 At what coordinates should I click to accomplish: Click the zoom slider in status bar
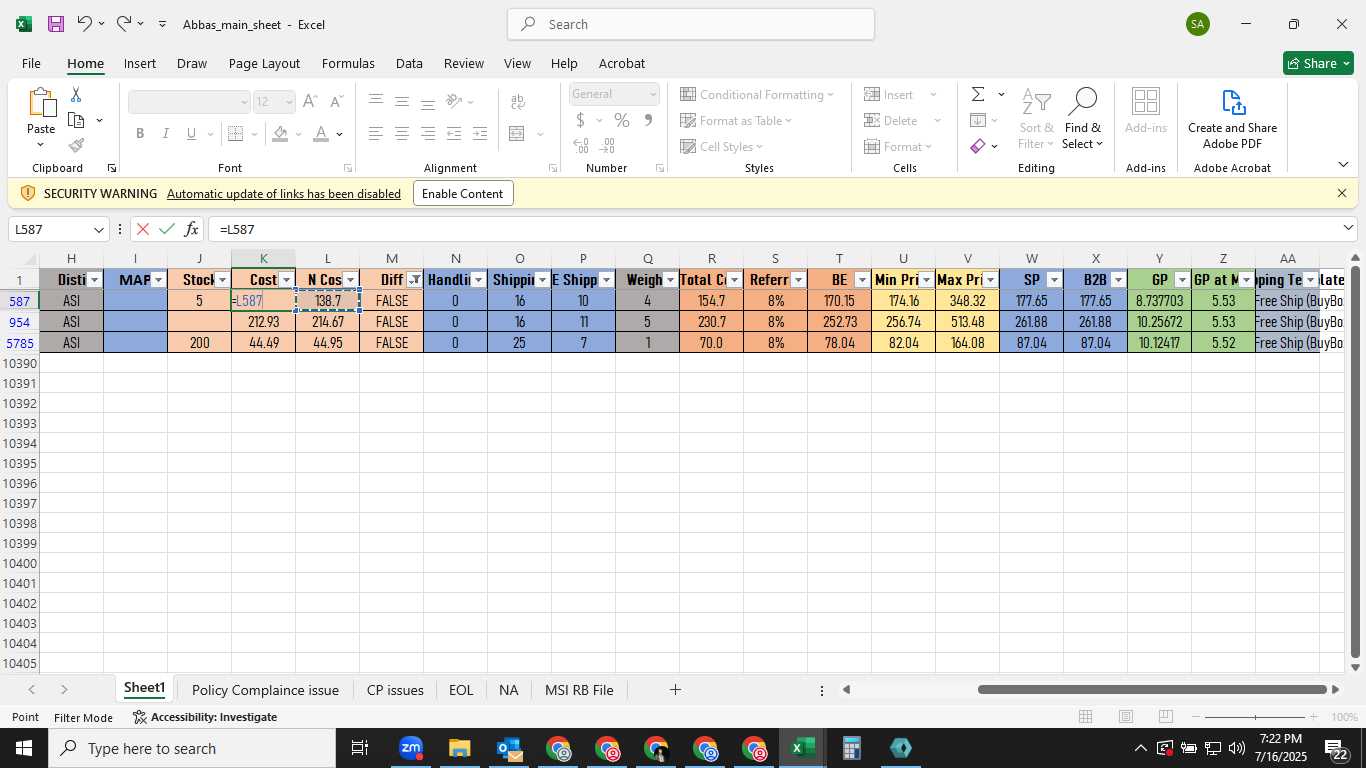click(x=1255, y=717)
